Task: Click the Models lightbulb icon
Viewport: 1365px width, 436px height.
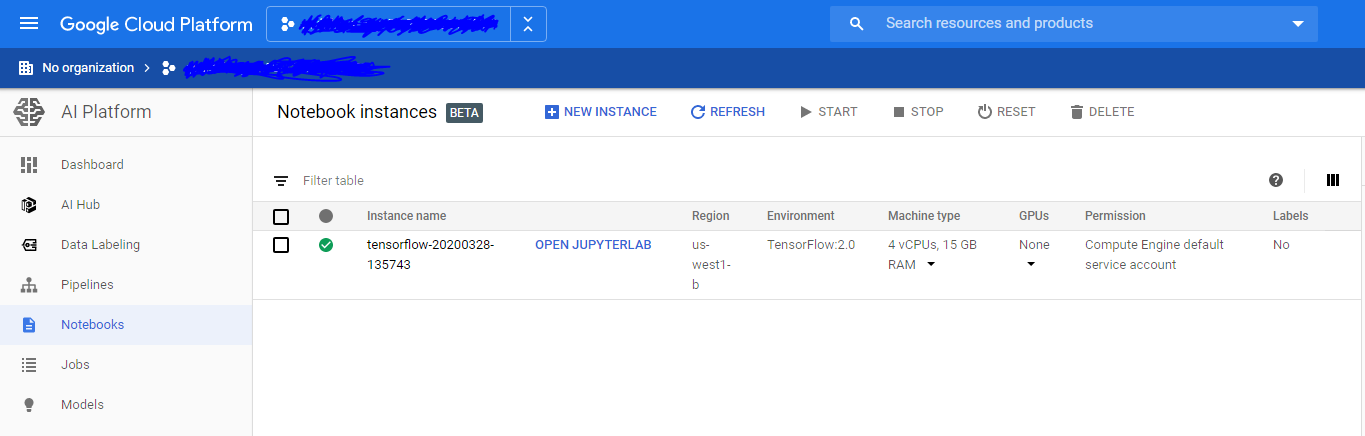Action: coord(29,405)
